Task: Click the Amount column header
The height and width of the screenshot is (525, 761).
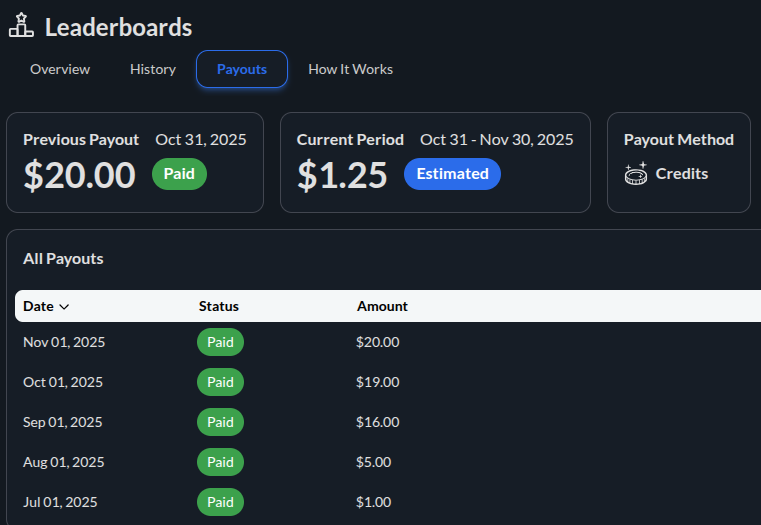Action: tap(382, 306)
